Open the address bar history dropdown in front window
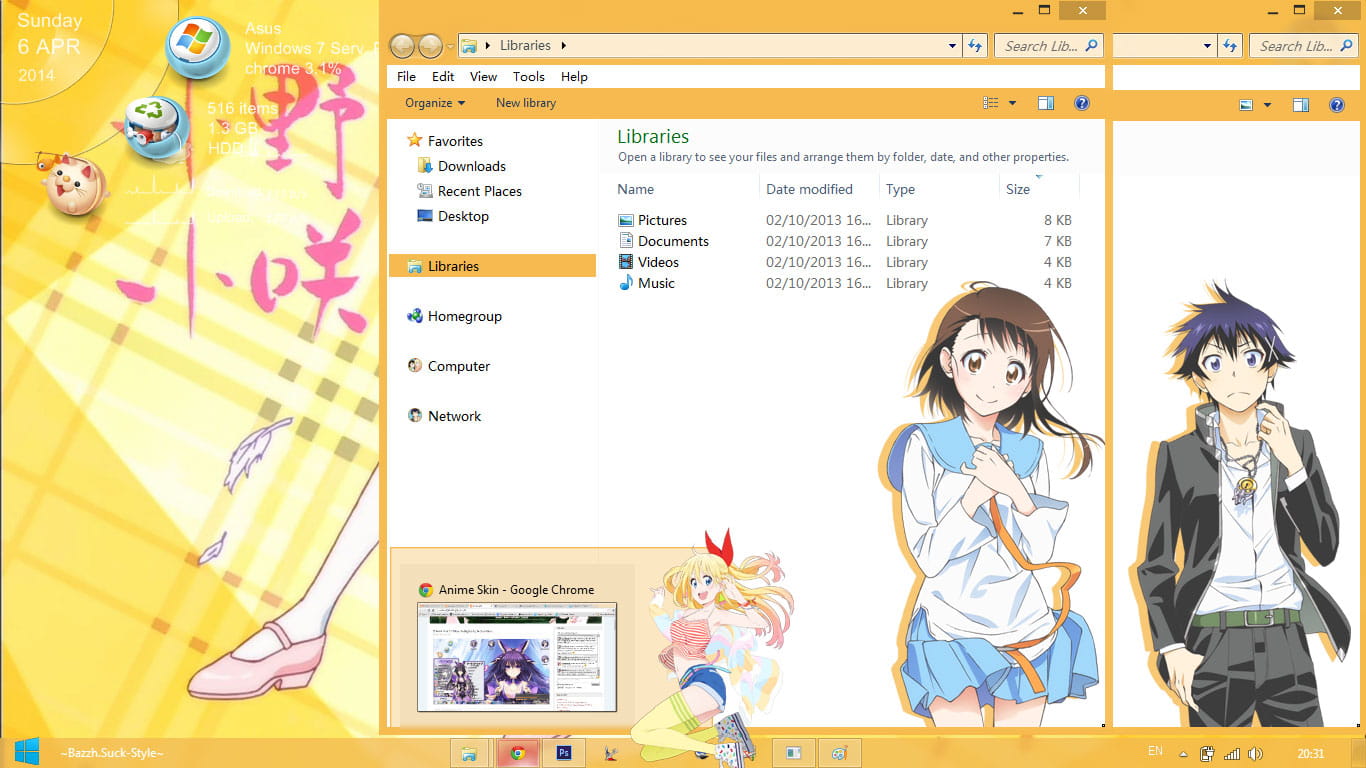Screen dimensions: 1366x768 click(952, 46)
